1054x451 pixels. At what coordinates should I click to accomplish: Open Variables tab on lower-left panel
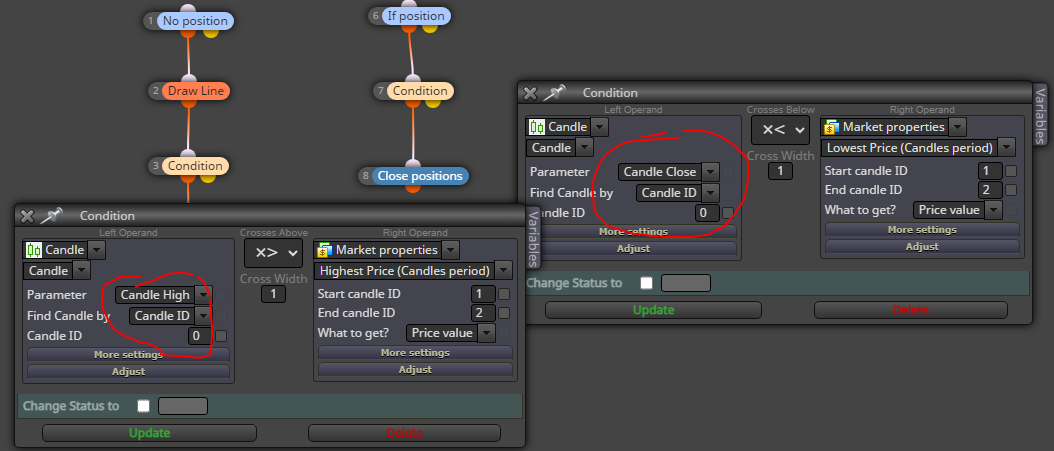(x=533, y=239)
